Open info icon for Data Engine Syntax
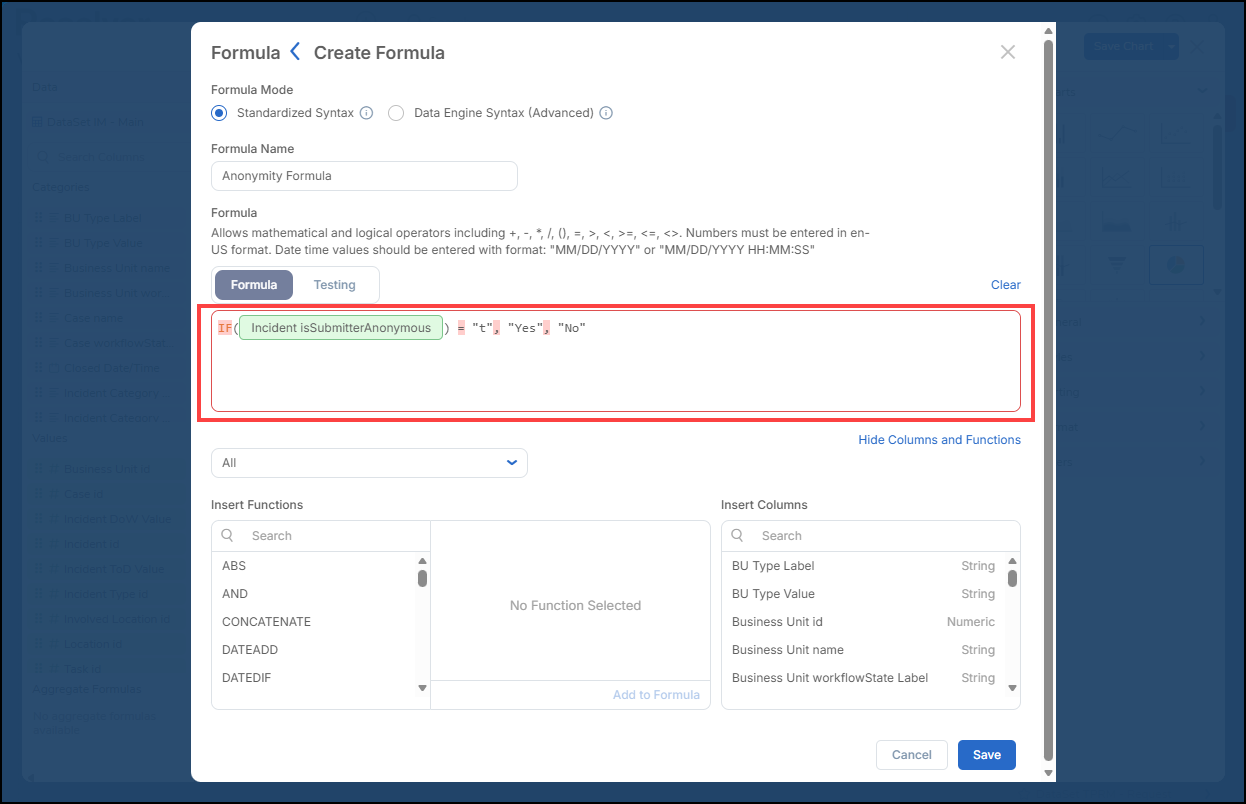 606,113
